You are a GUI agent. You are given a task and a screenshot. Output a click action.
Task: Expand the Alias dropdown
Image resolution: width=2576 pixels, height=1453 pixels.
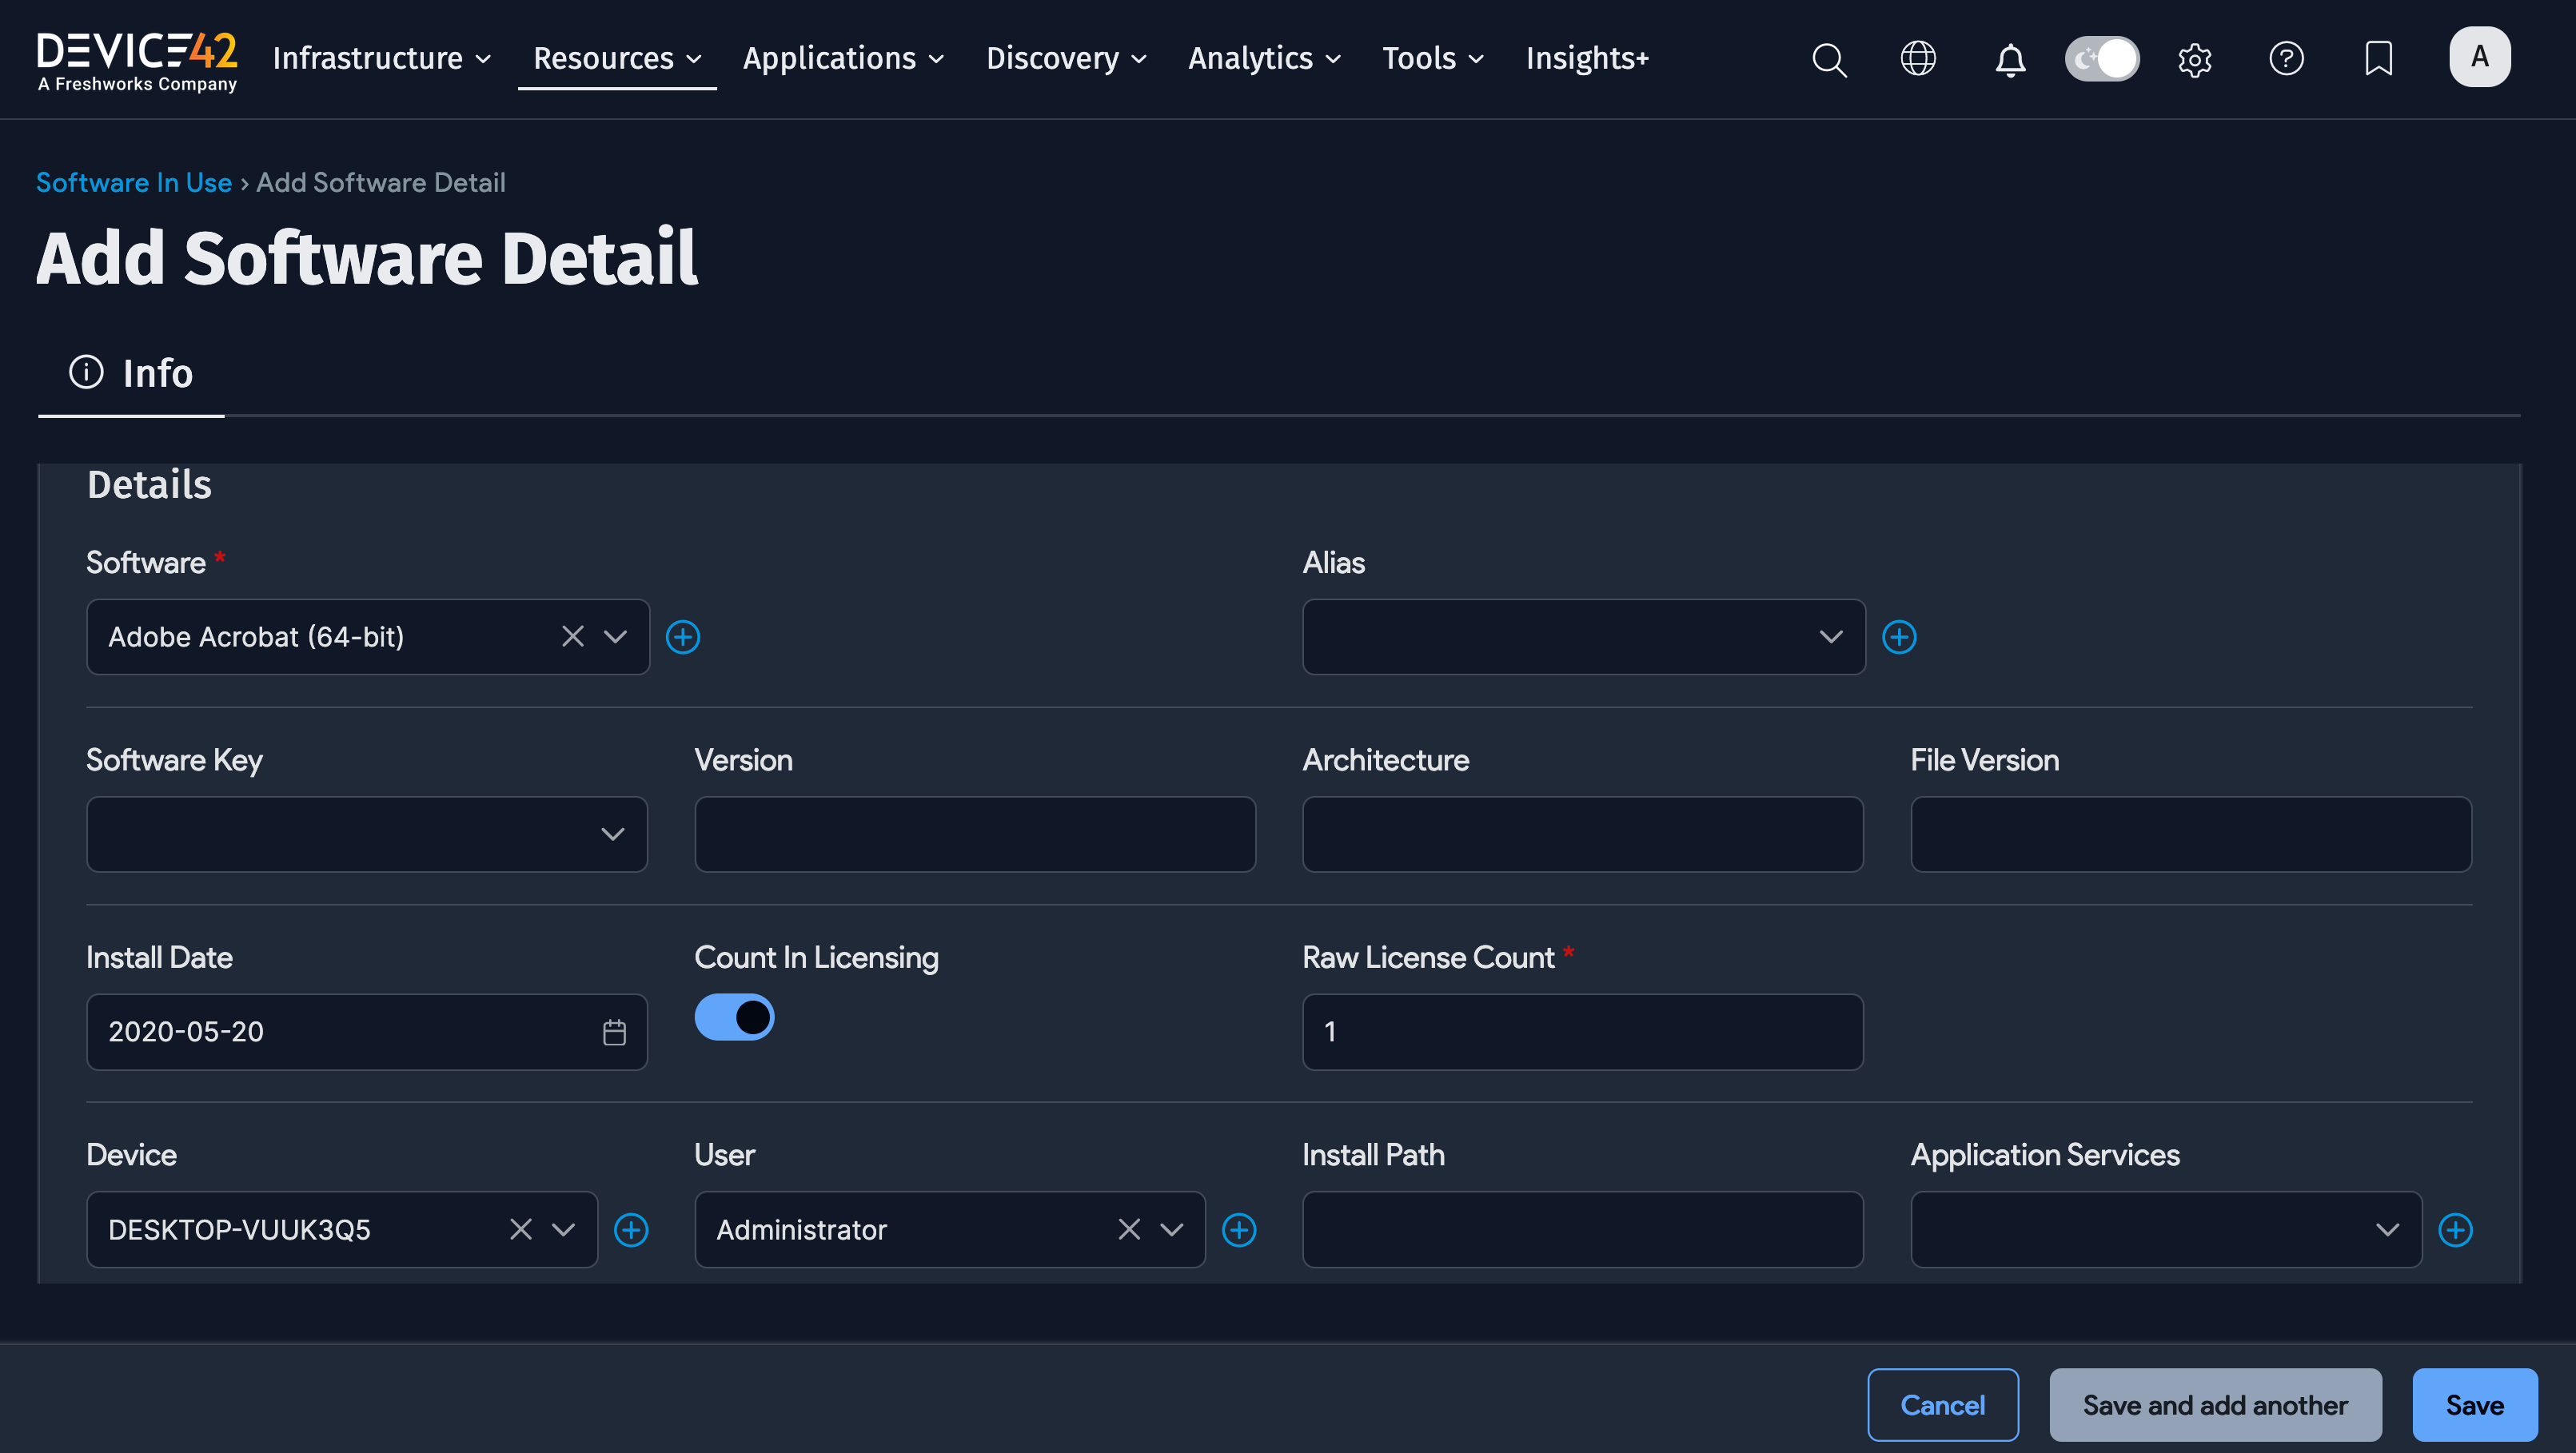[1830, 637]
